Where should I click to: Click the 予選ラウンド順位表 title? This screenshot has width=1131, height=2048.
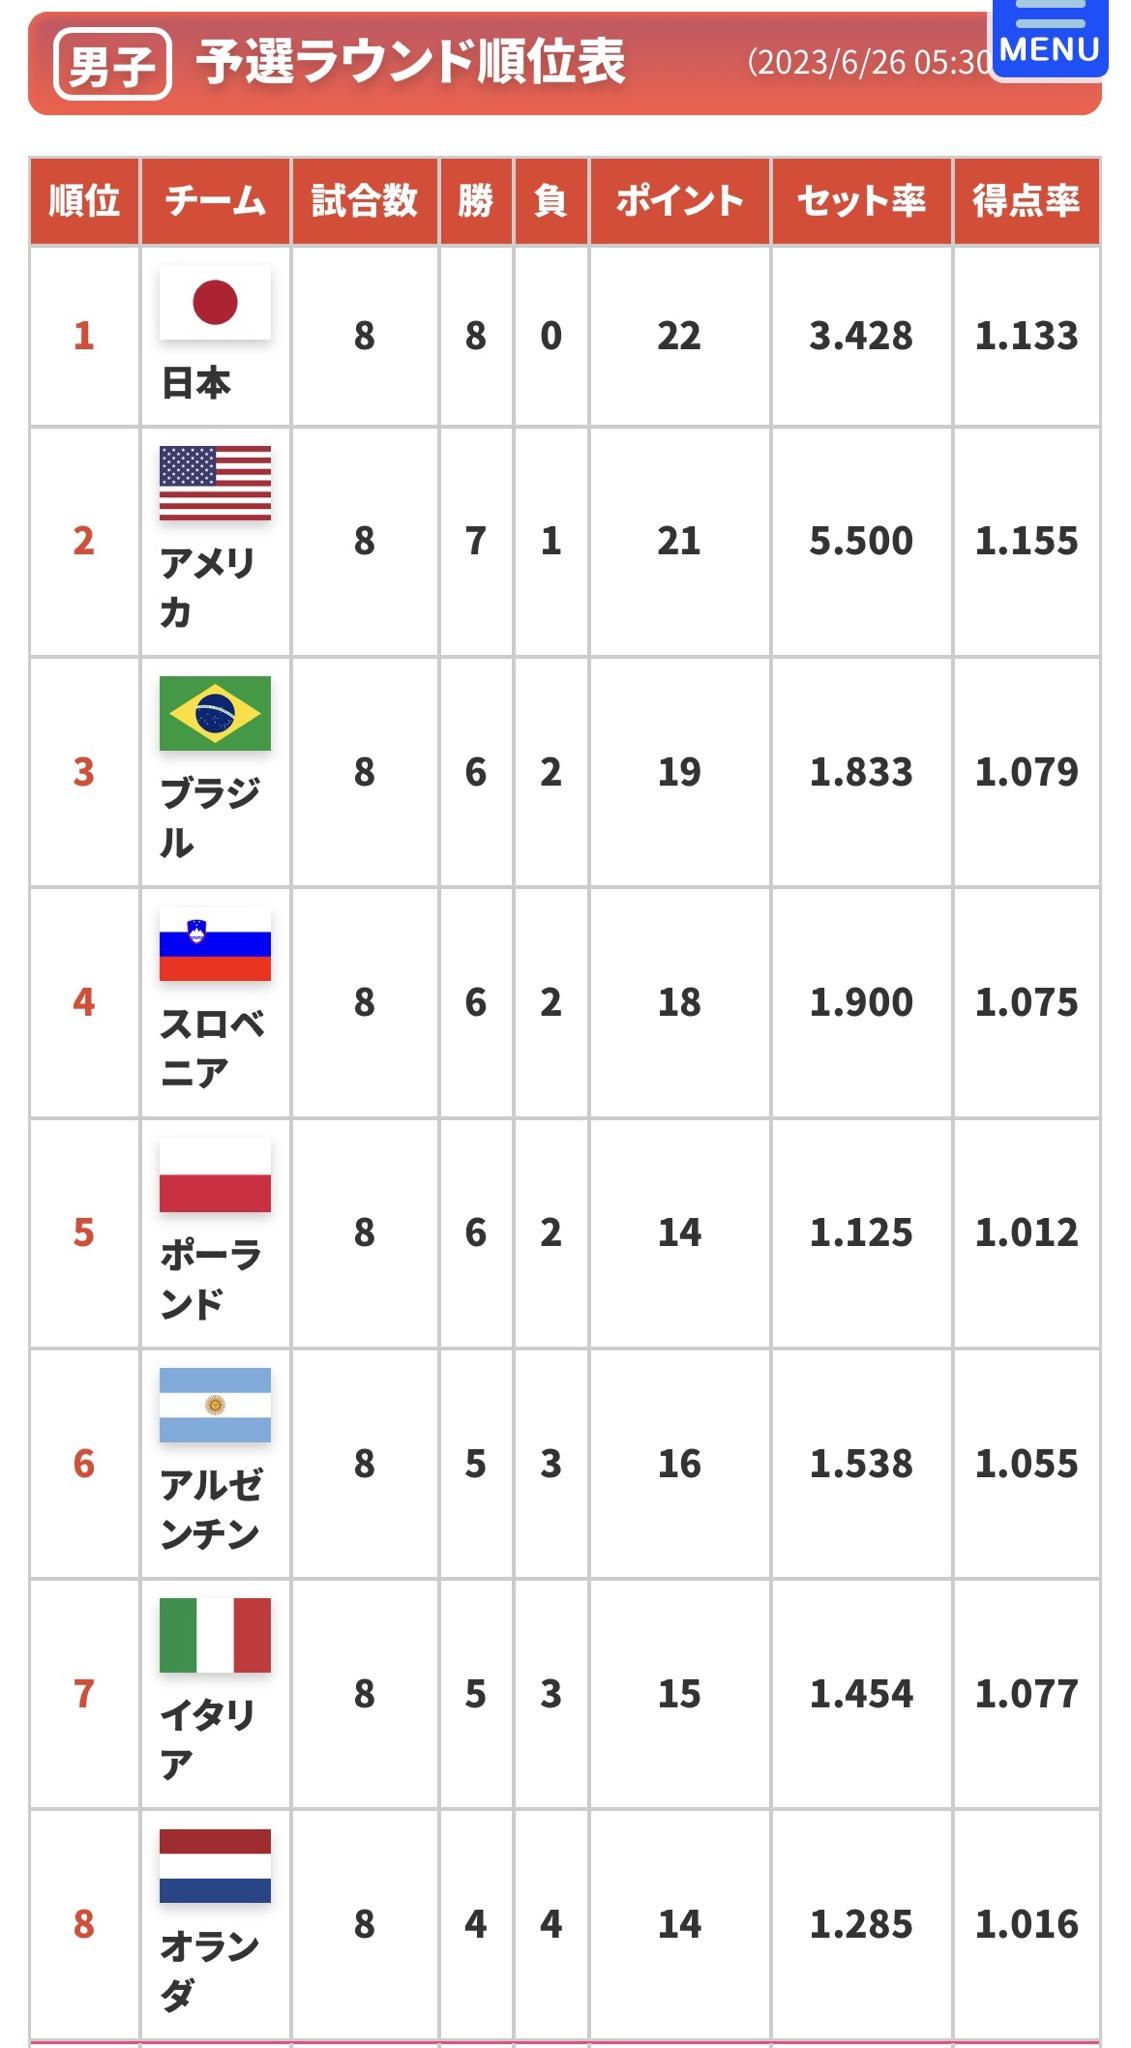click(411, 62)
